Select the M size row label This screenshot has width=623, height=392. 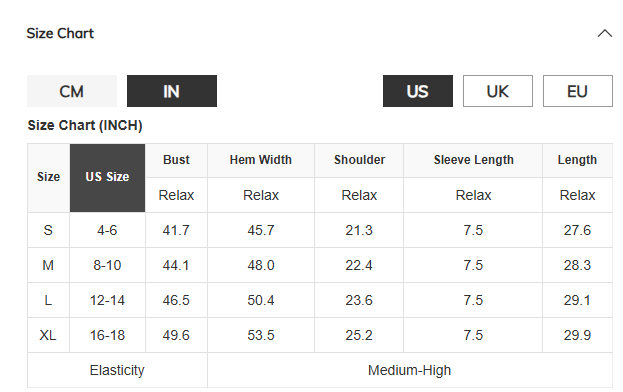click(48, 265)
